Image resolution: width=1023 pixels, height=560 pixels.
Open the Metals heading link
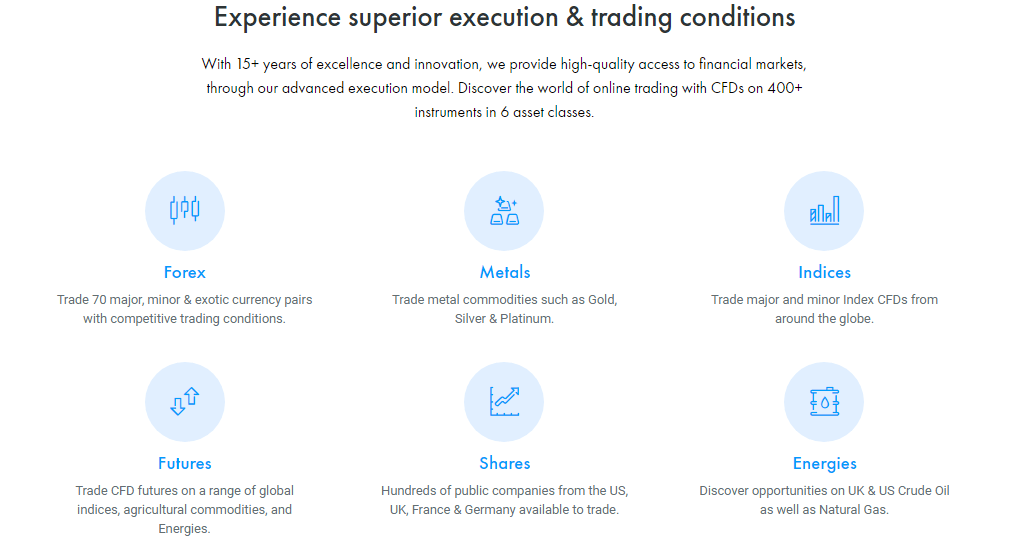point(505,272)
